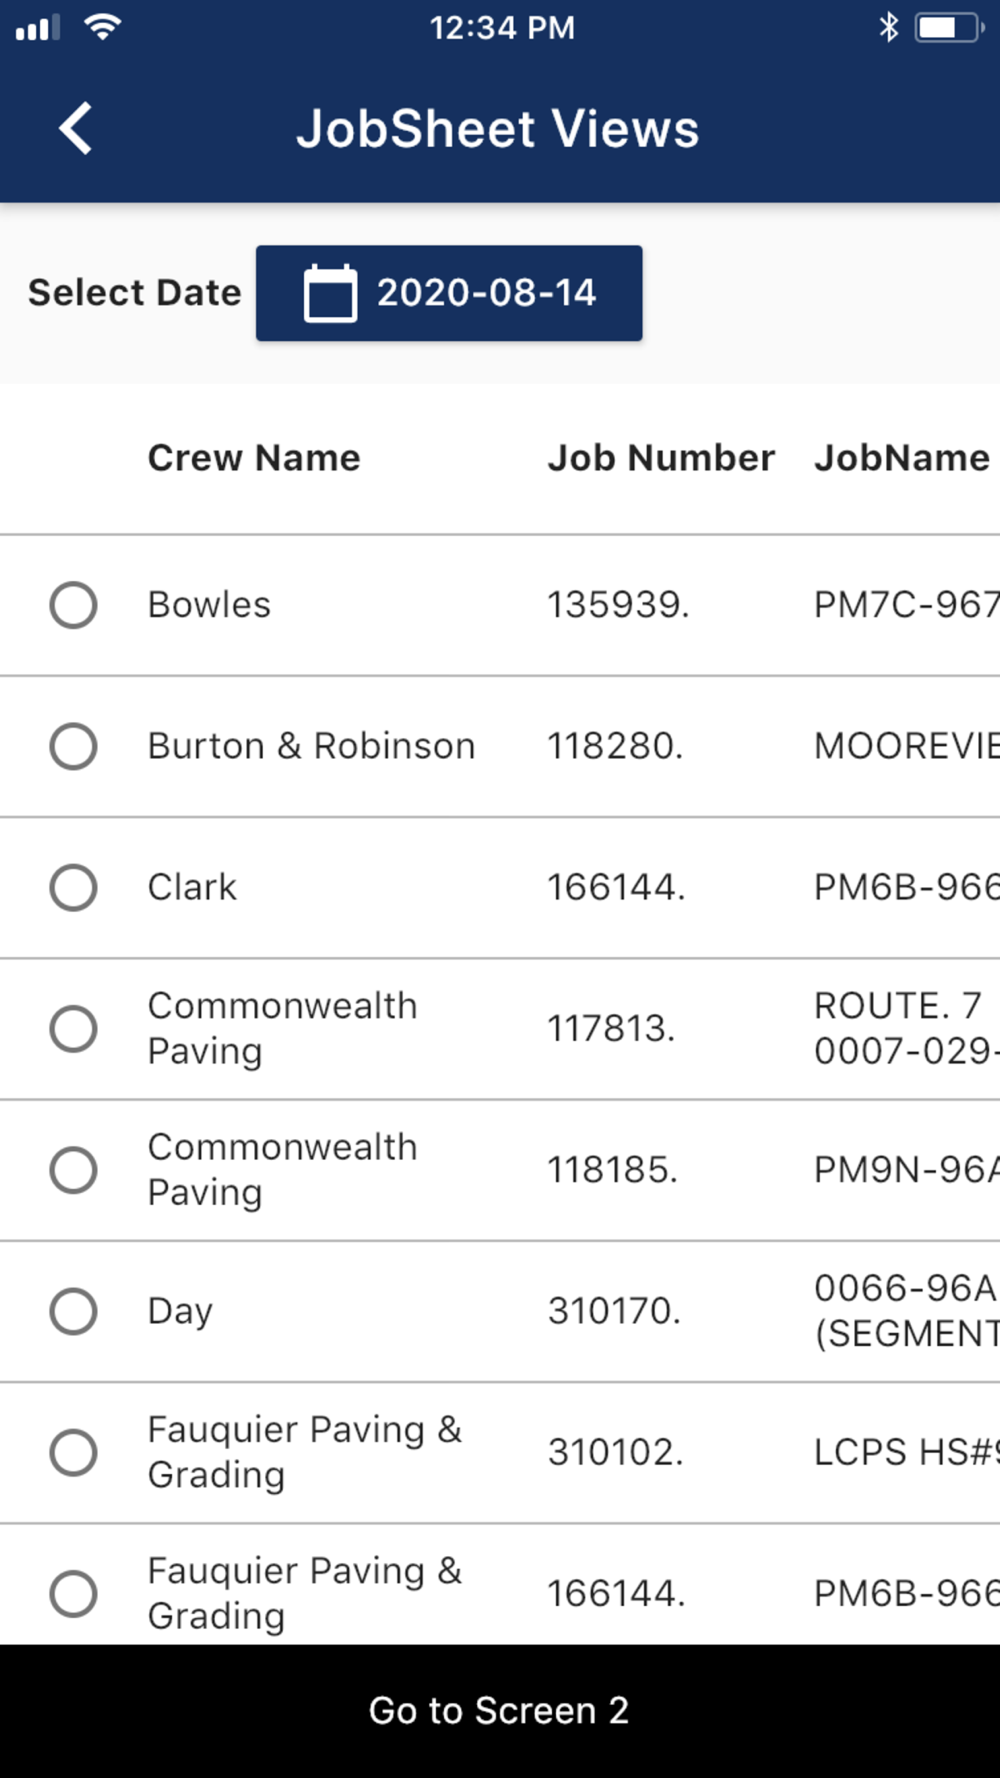The width and height of the screenshot is (1000, 1778).
Task: Select the Bowles crew radio button
Action: (x=74, y=605)
